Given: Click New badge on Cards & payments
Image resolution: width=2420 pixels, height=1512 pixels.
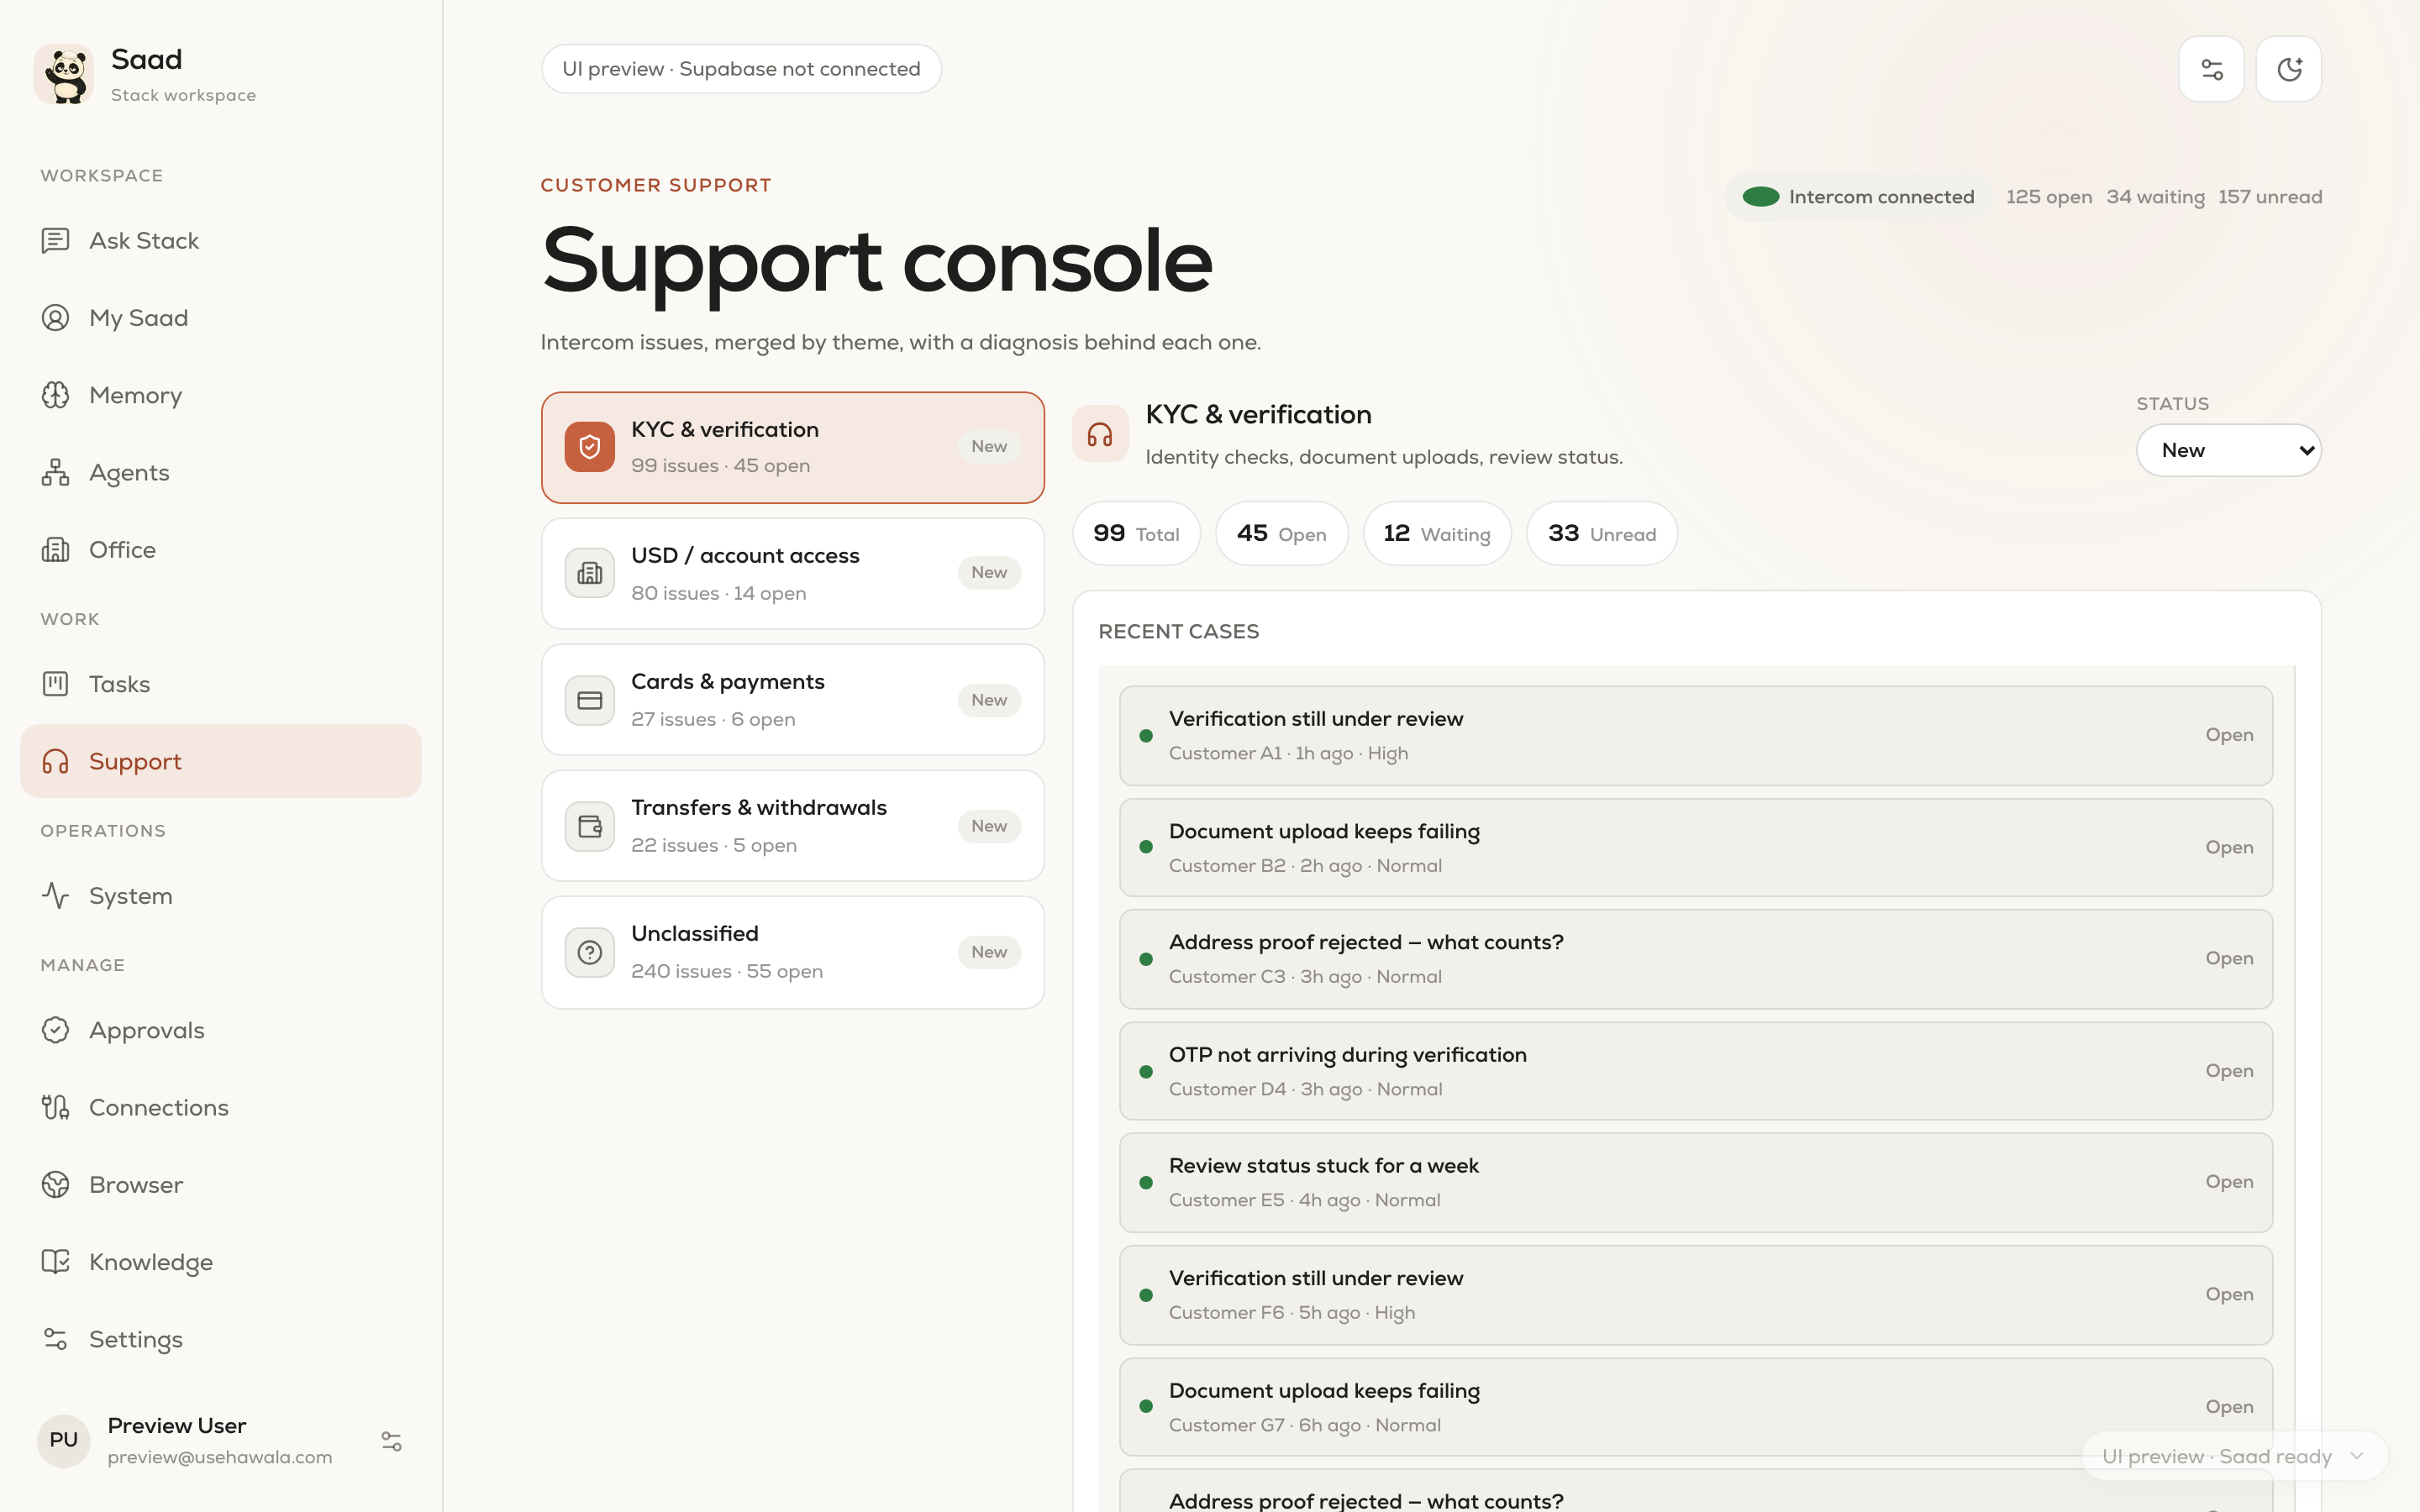Looking at the screenshot, I should pyautogui.click(x=989, y=700).
